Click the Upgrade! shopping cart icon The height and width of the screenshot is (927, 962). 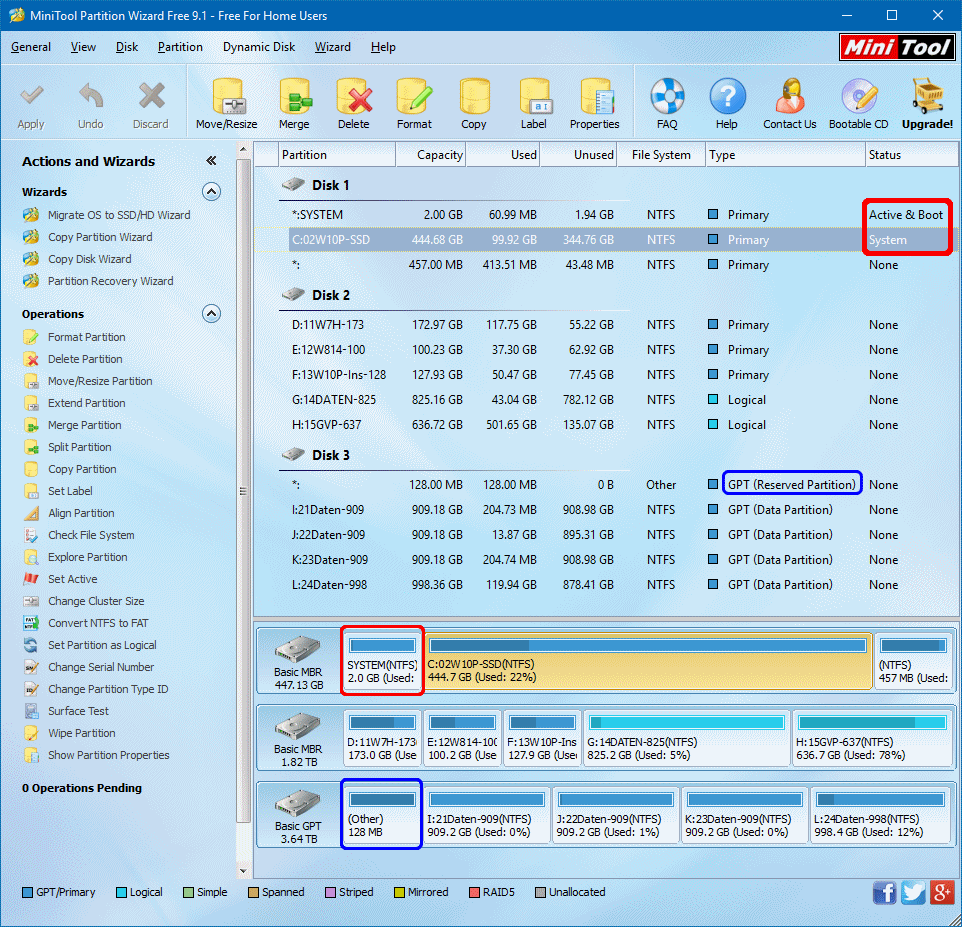click(x=927, y=98)
